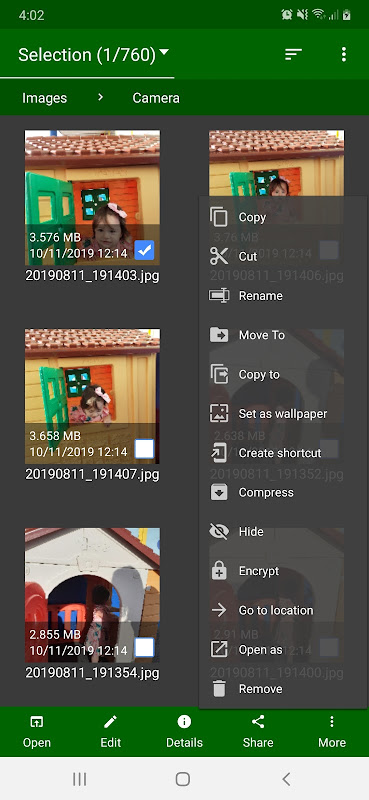Screen dimensions: 369x800
Task: Click file name 20190811_191403.jpg
Action: [92, 276]
